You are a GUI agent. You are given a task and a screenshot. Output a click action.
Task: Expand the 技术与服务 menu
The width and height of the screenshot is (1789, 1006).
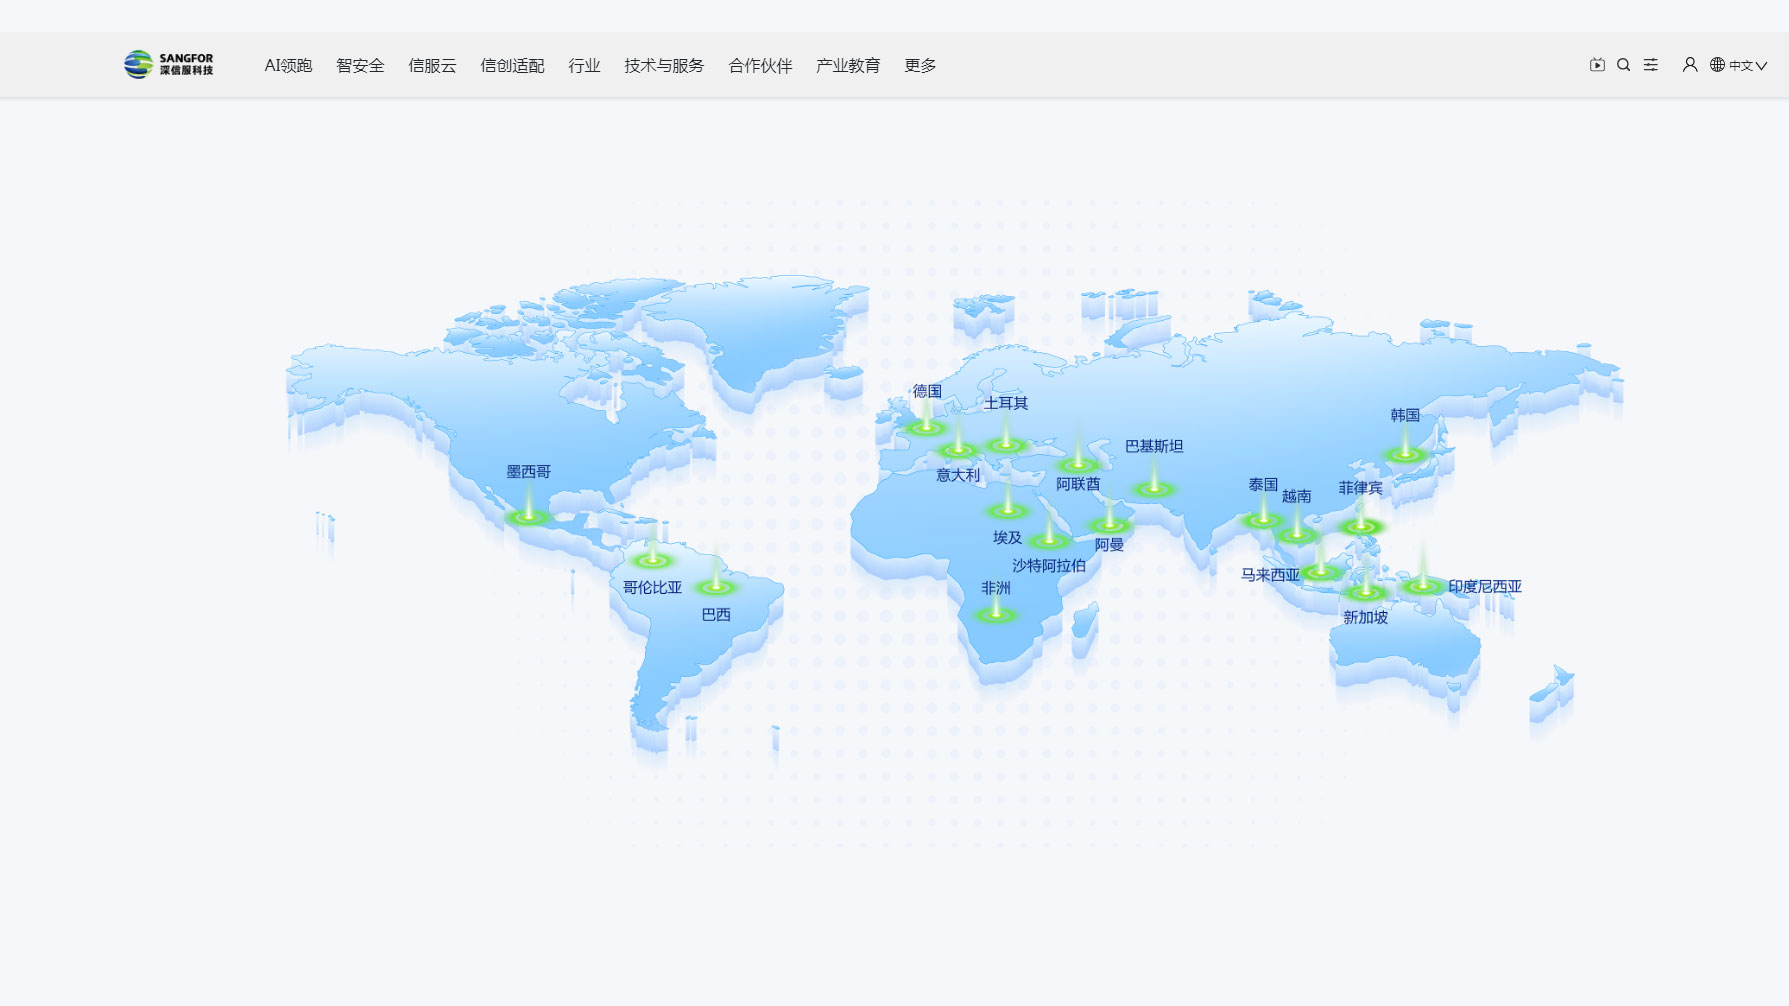point(664,66)
